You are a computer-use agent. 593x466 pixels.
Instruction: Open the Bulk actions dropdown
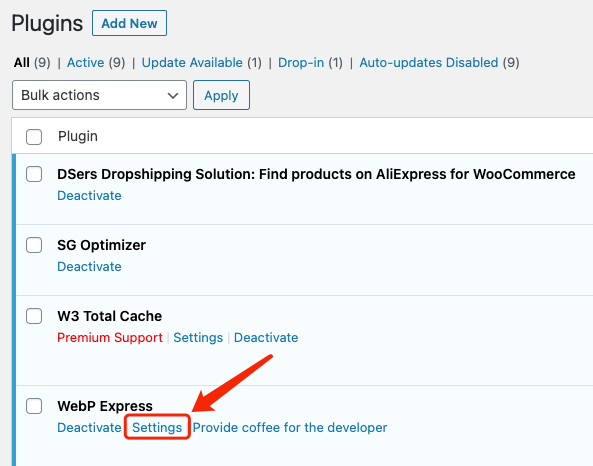pyautogui.click(x=99, y=95)
